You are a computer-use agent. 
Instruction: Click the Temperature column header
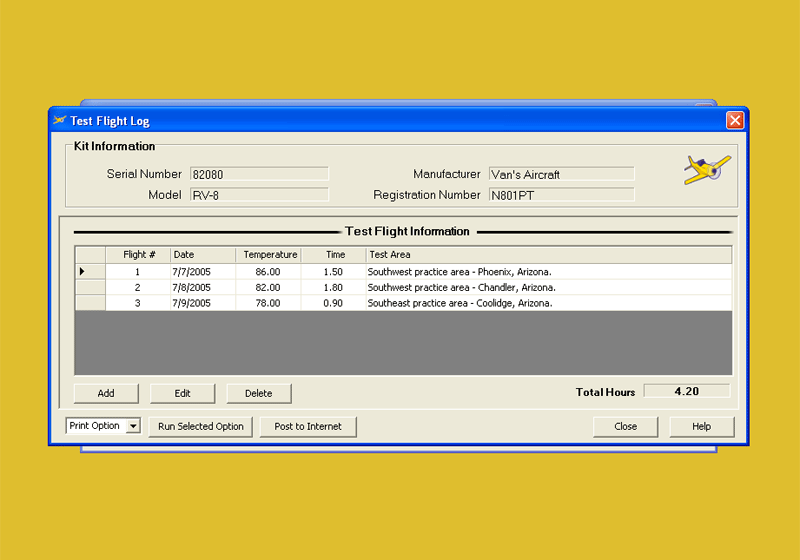click(x=269, y=255)
